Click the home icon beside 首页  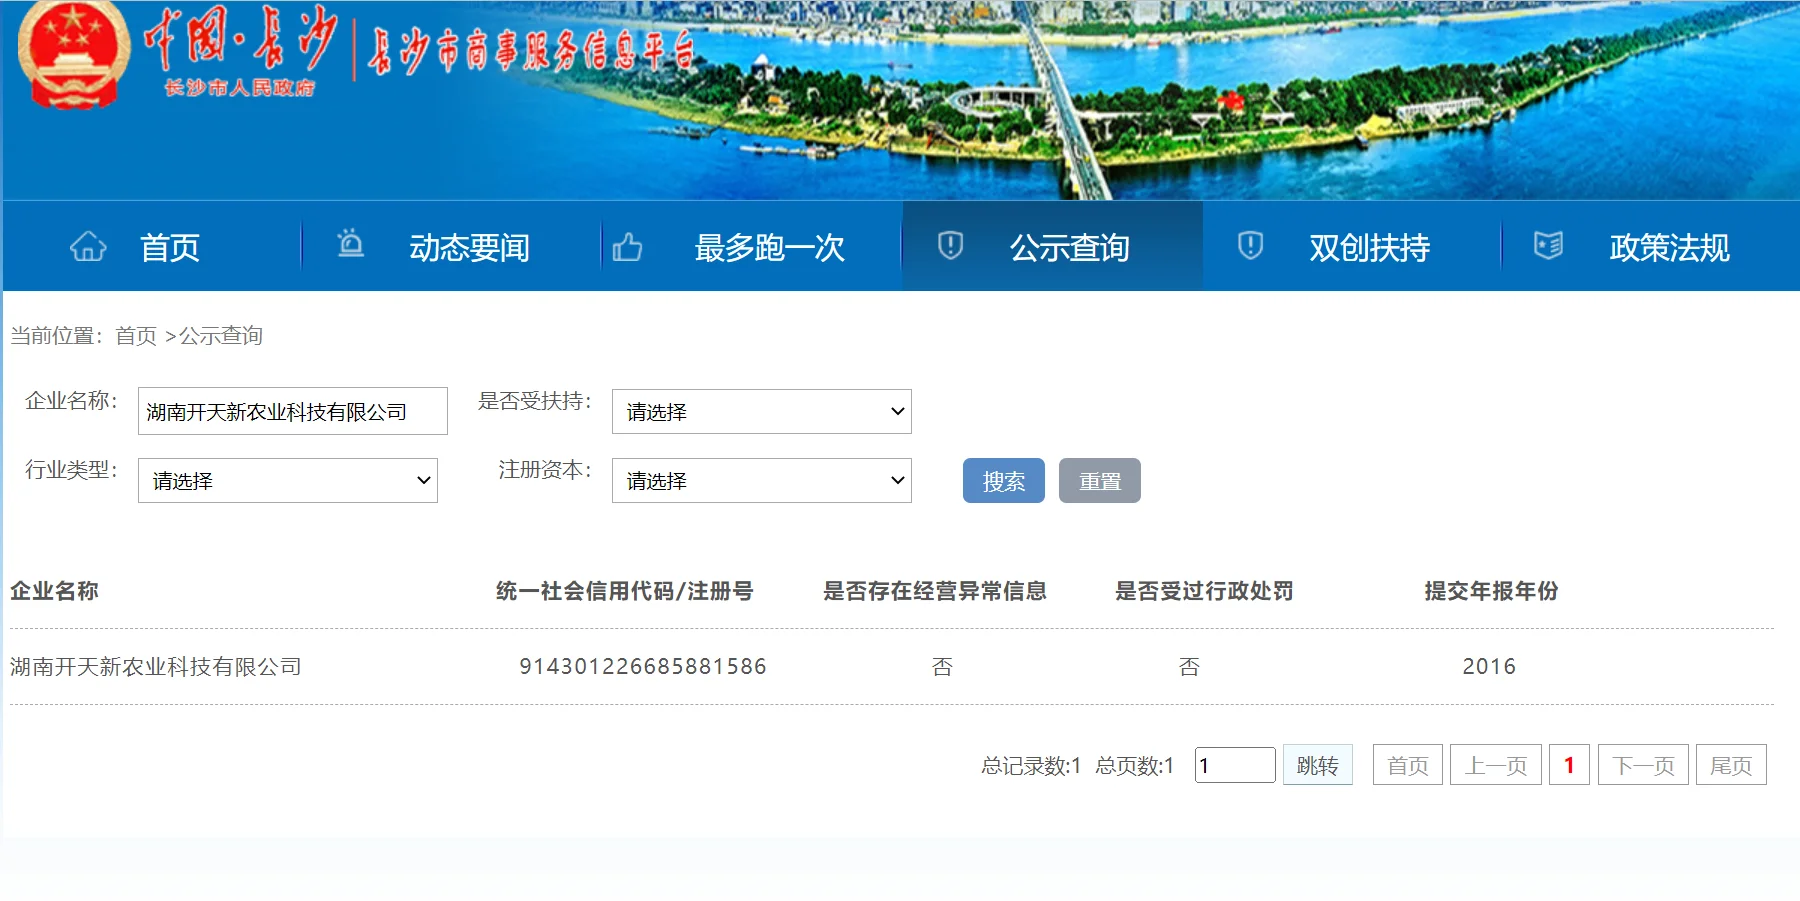point(87,245)
